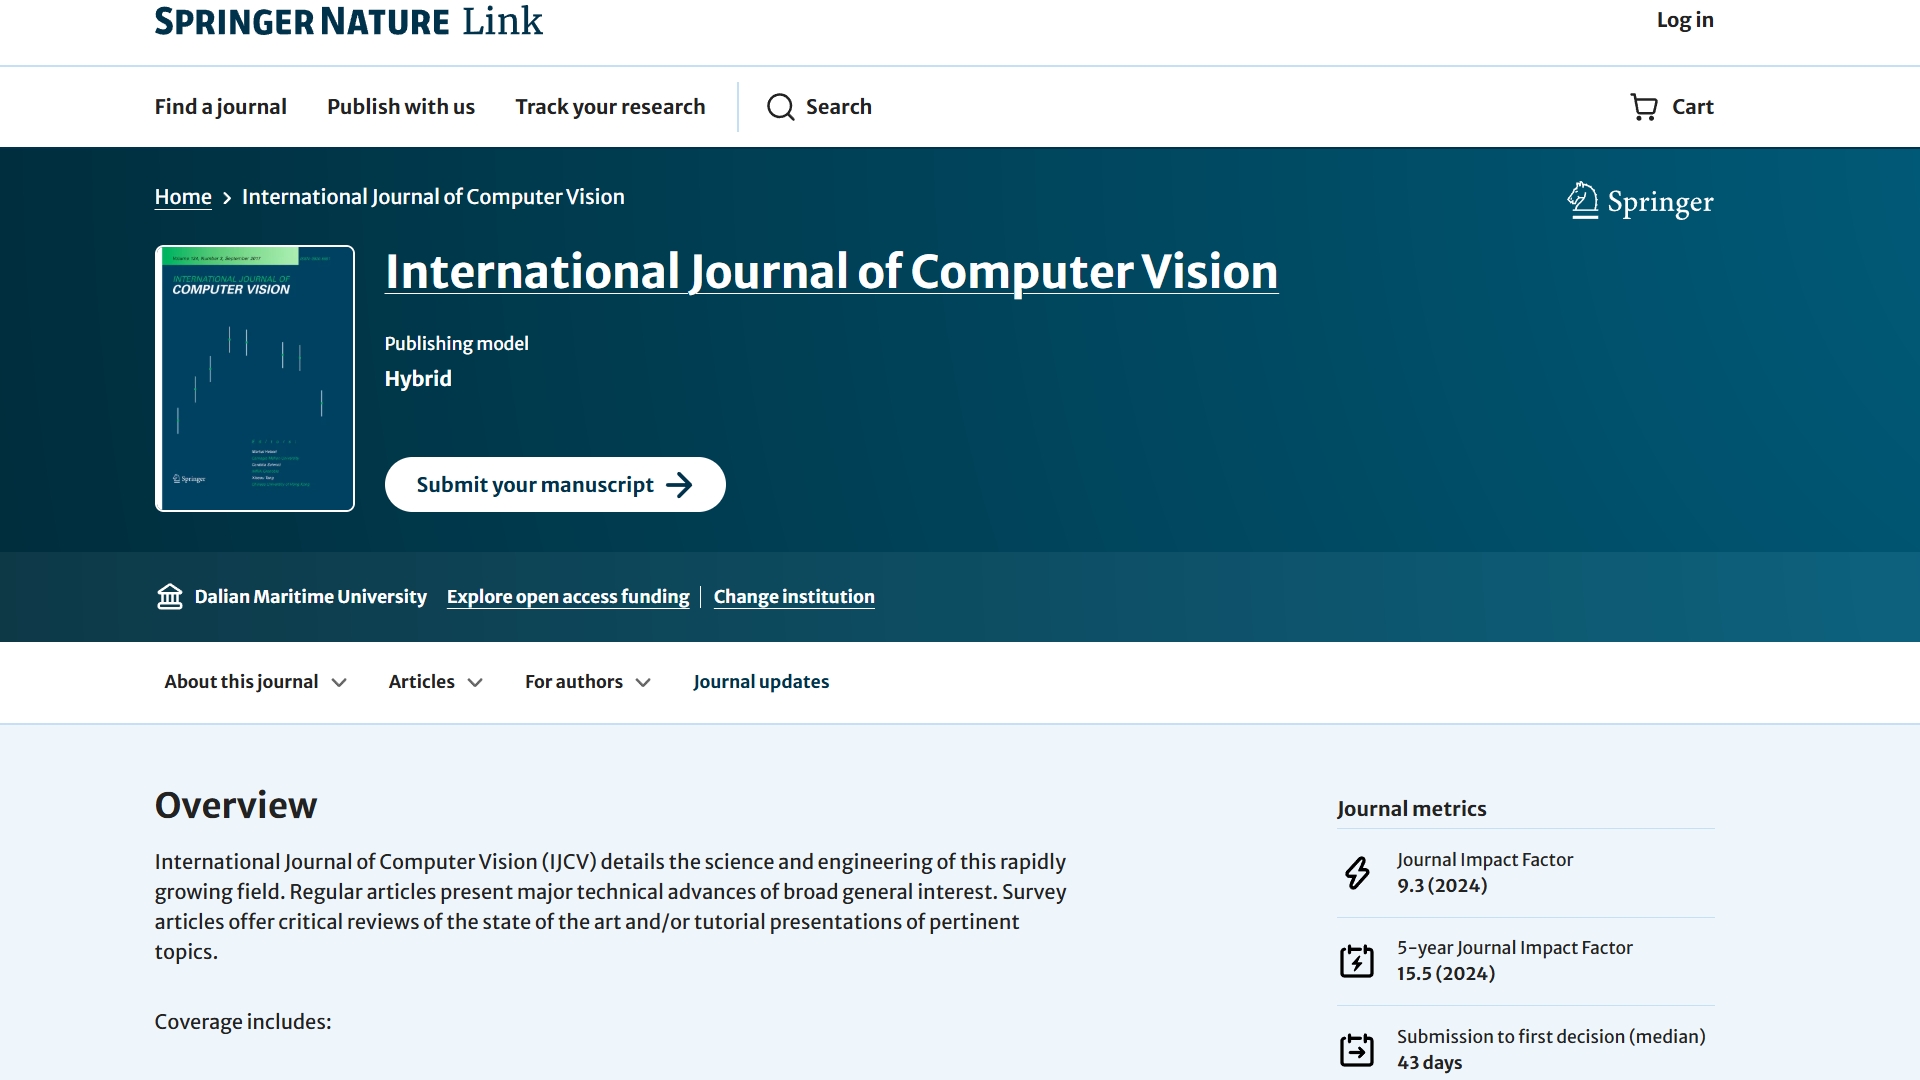Image resolution: width=1920 pixels, height=1080 pixels.
Task: Click the submission to first decision icon
Action: click(1357, 1049)
